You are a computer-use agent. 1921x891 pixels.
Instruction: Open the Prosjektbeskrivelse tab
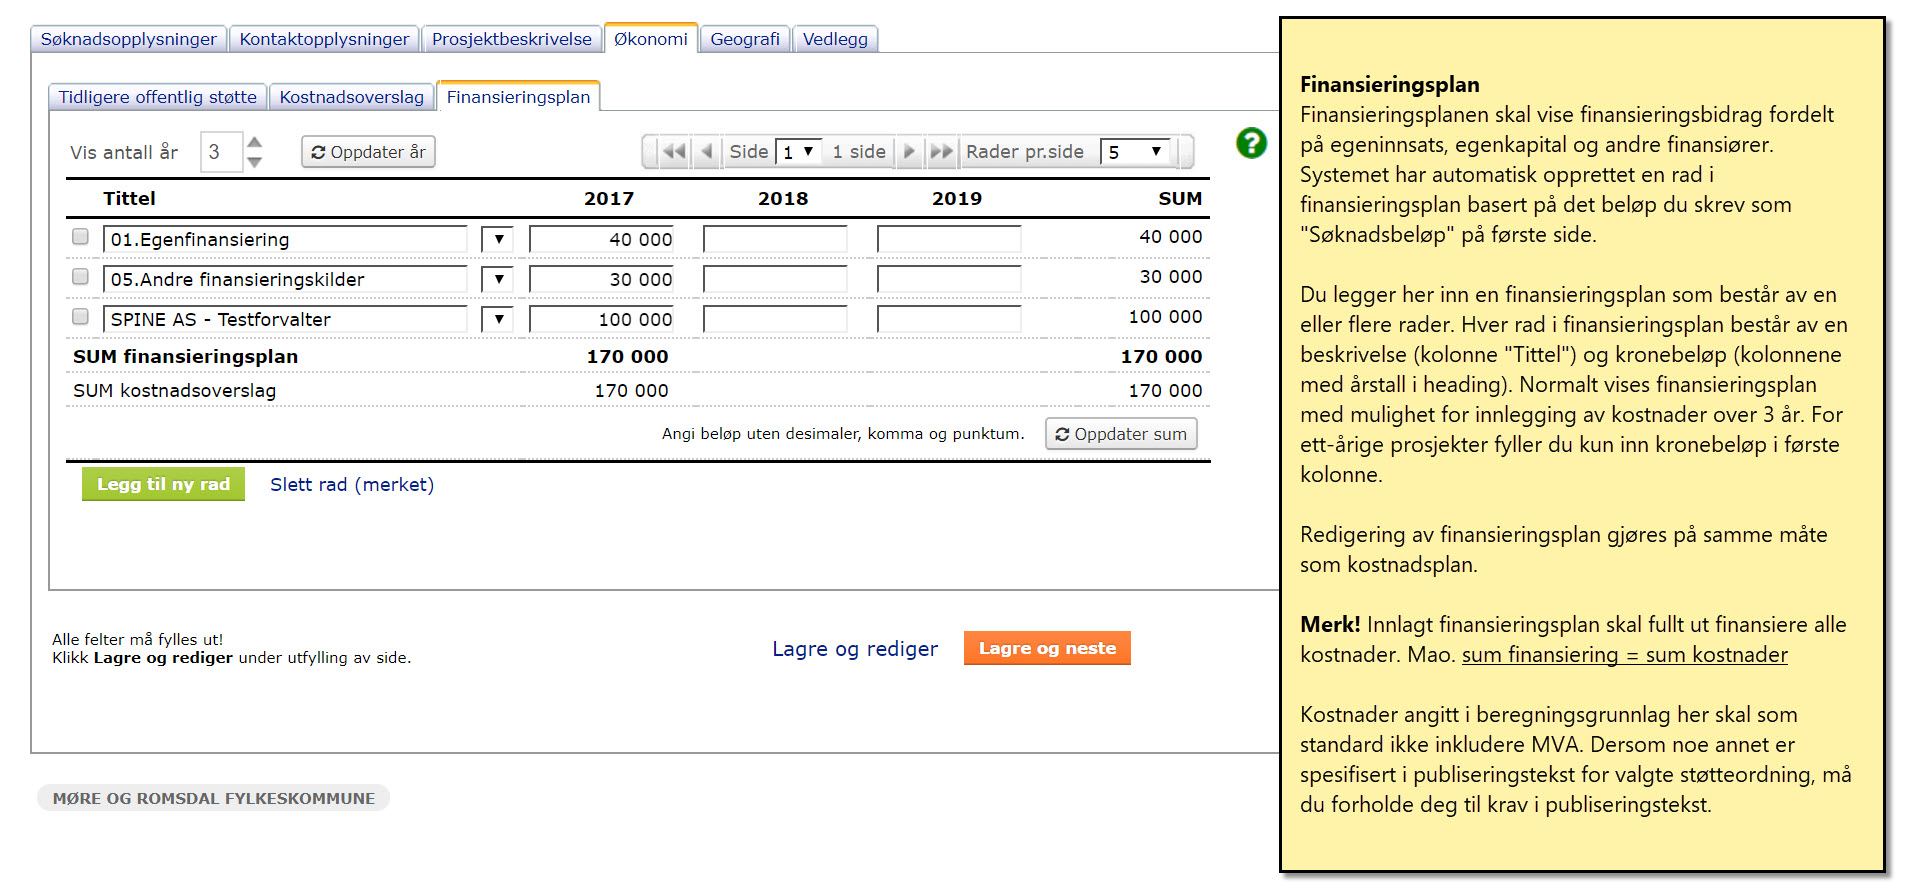512,39
